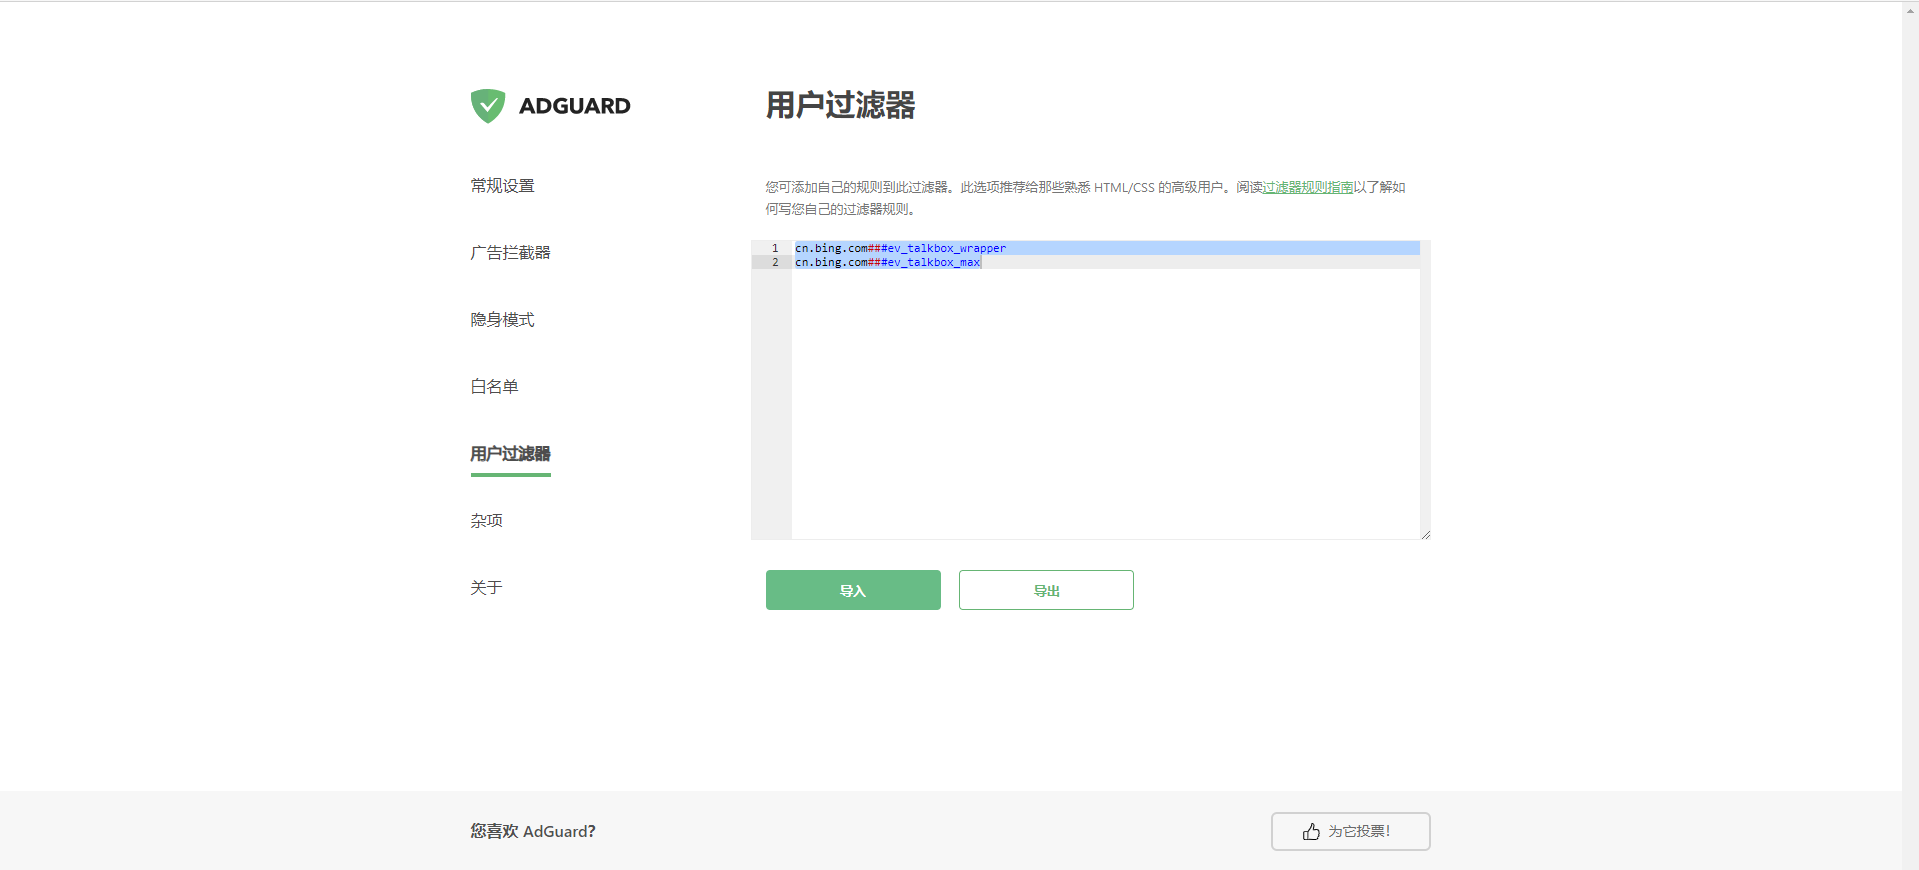Click the AdGuard shield logo icon
Image resolution: width=1919 pixels, height=870 pixels.
pos(488,106)
